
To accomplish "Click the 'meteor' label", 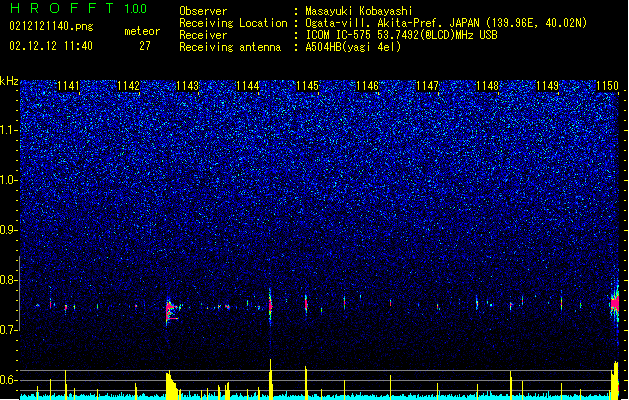I will pos(142,31).
